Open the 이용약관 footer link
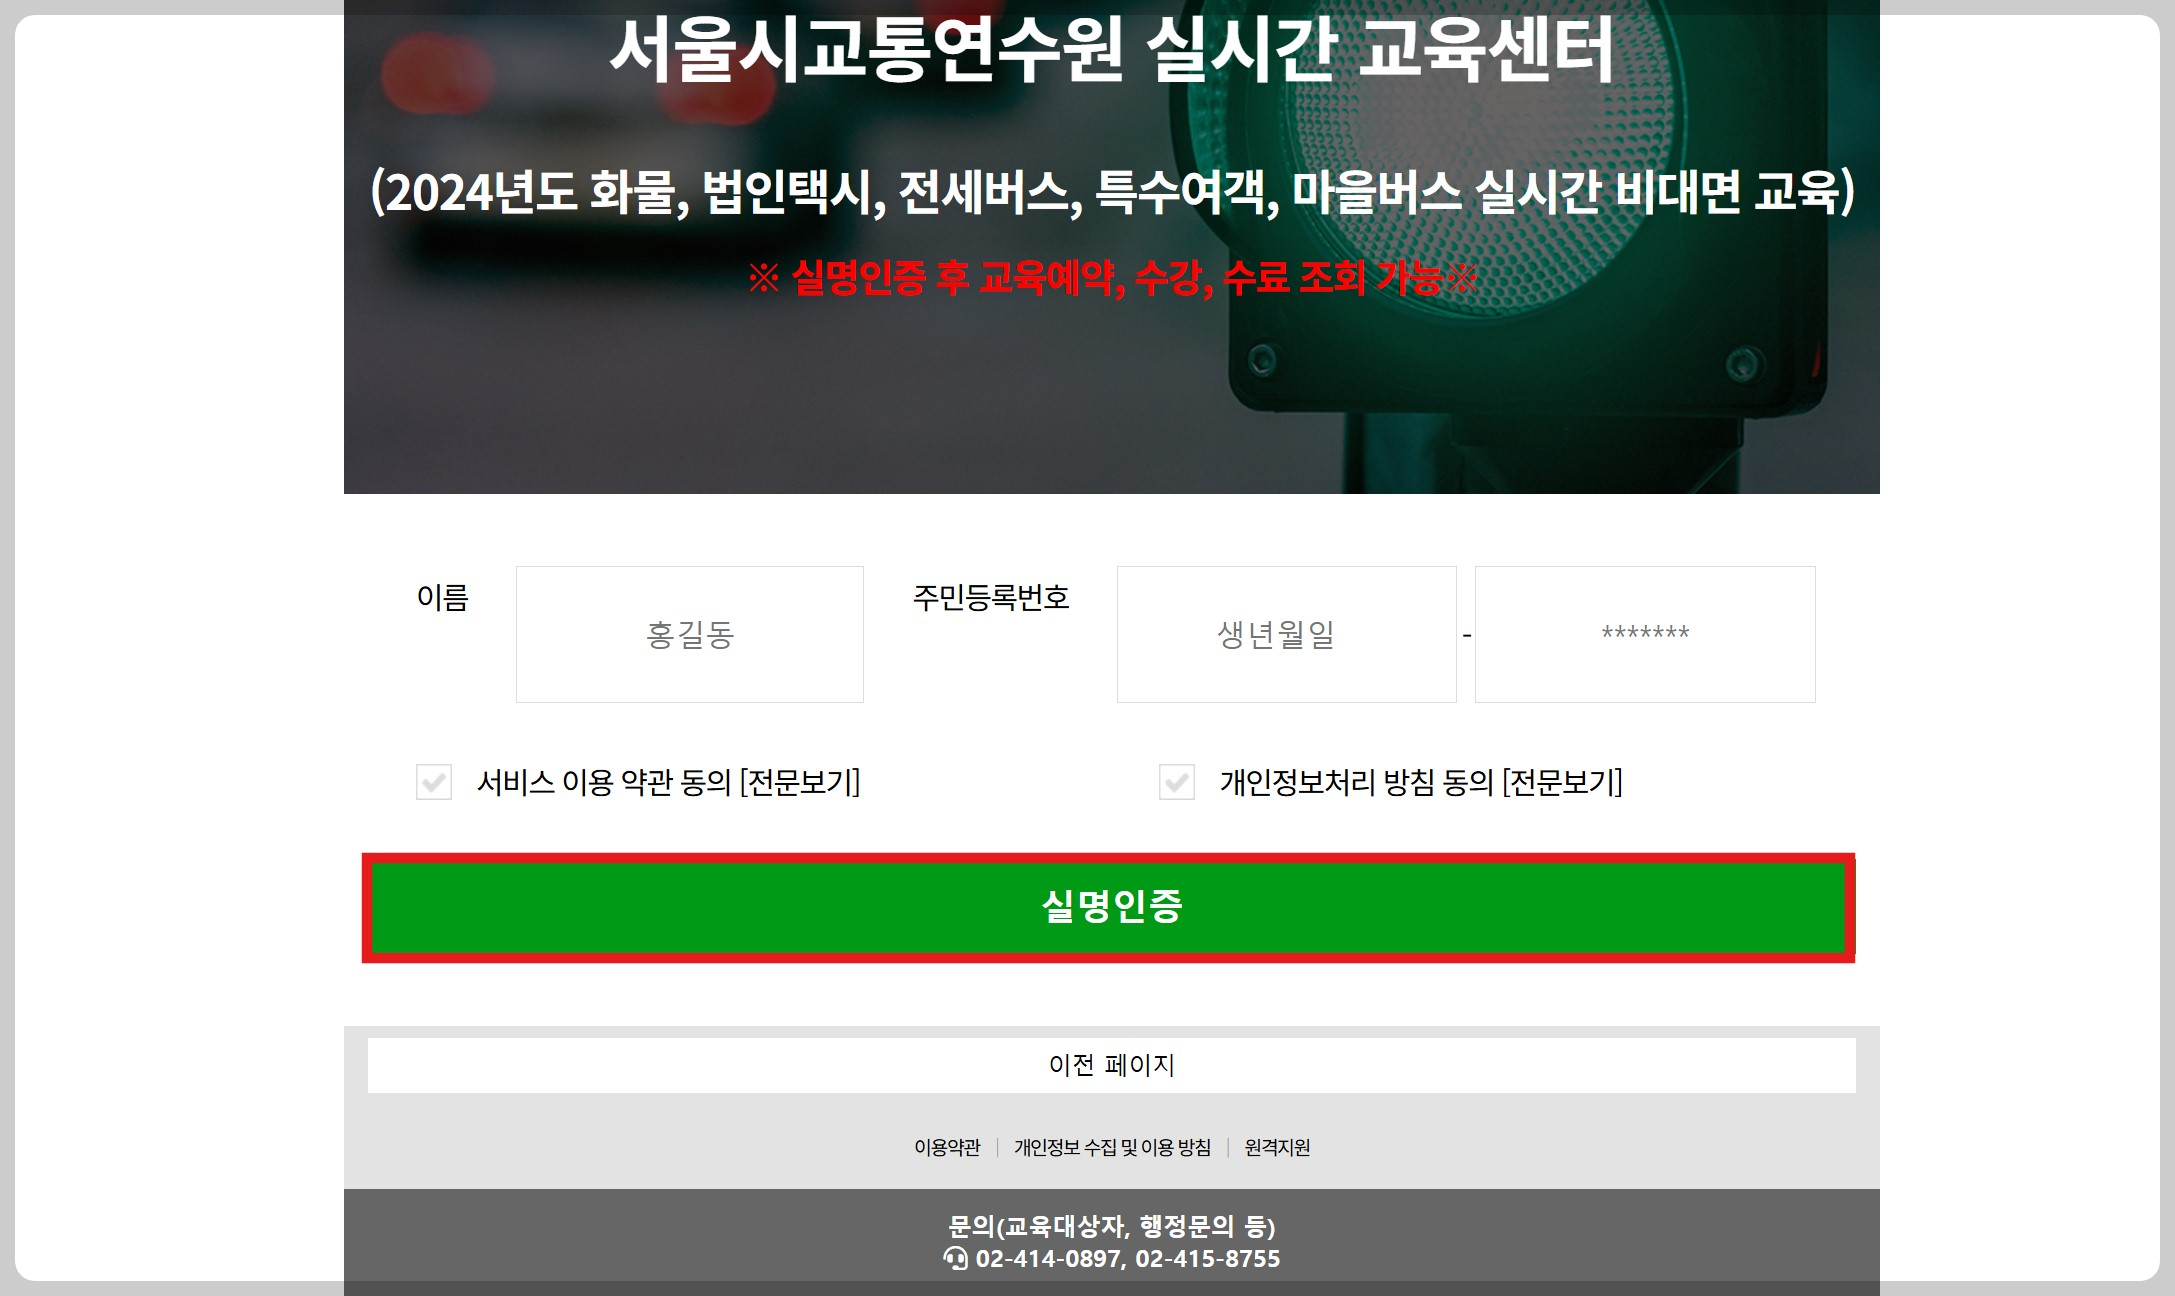This screenshot has width=2175, height=1296. 947,1147
